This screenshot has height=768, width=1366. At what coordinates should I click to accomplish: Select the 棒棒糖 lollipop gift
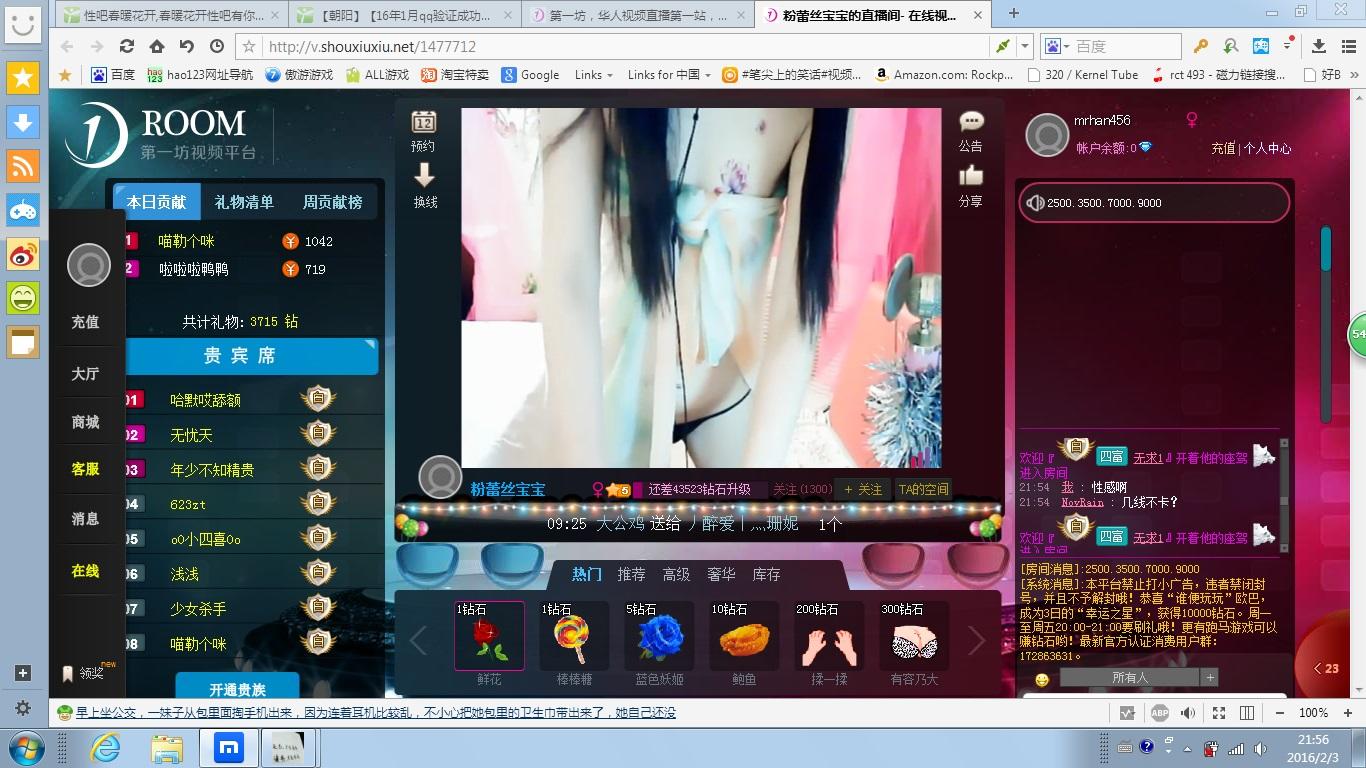point(574,635)
